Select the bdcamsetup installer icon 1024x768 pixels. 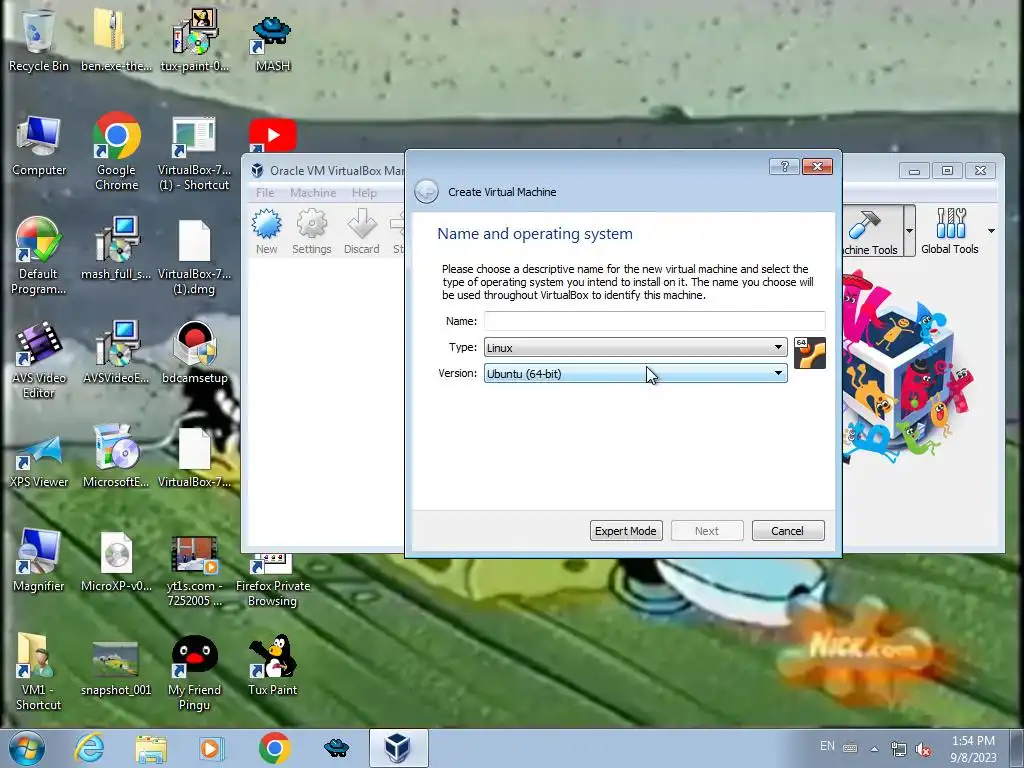[x=195, y=351]
